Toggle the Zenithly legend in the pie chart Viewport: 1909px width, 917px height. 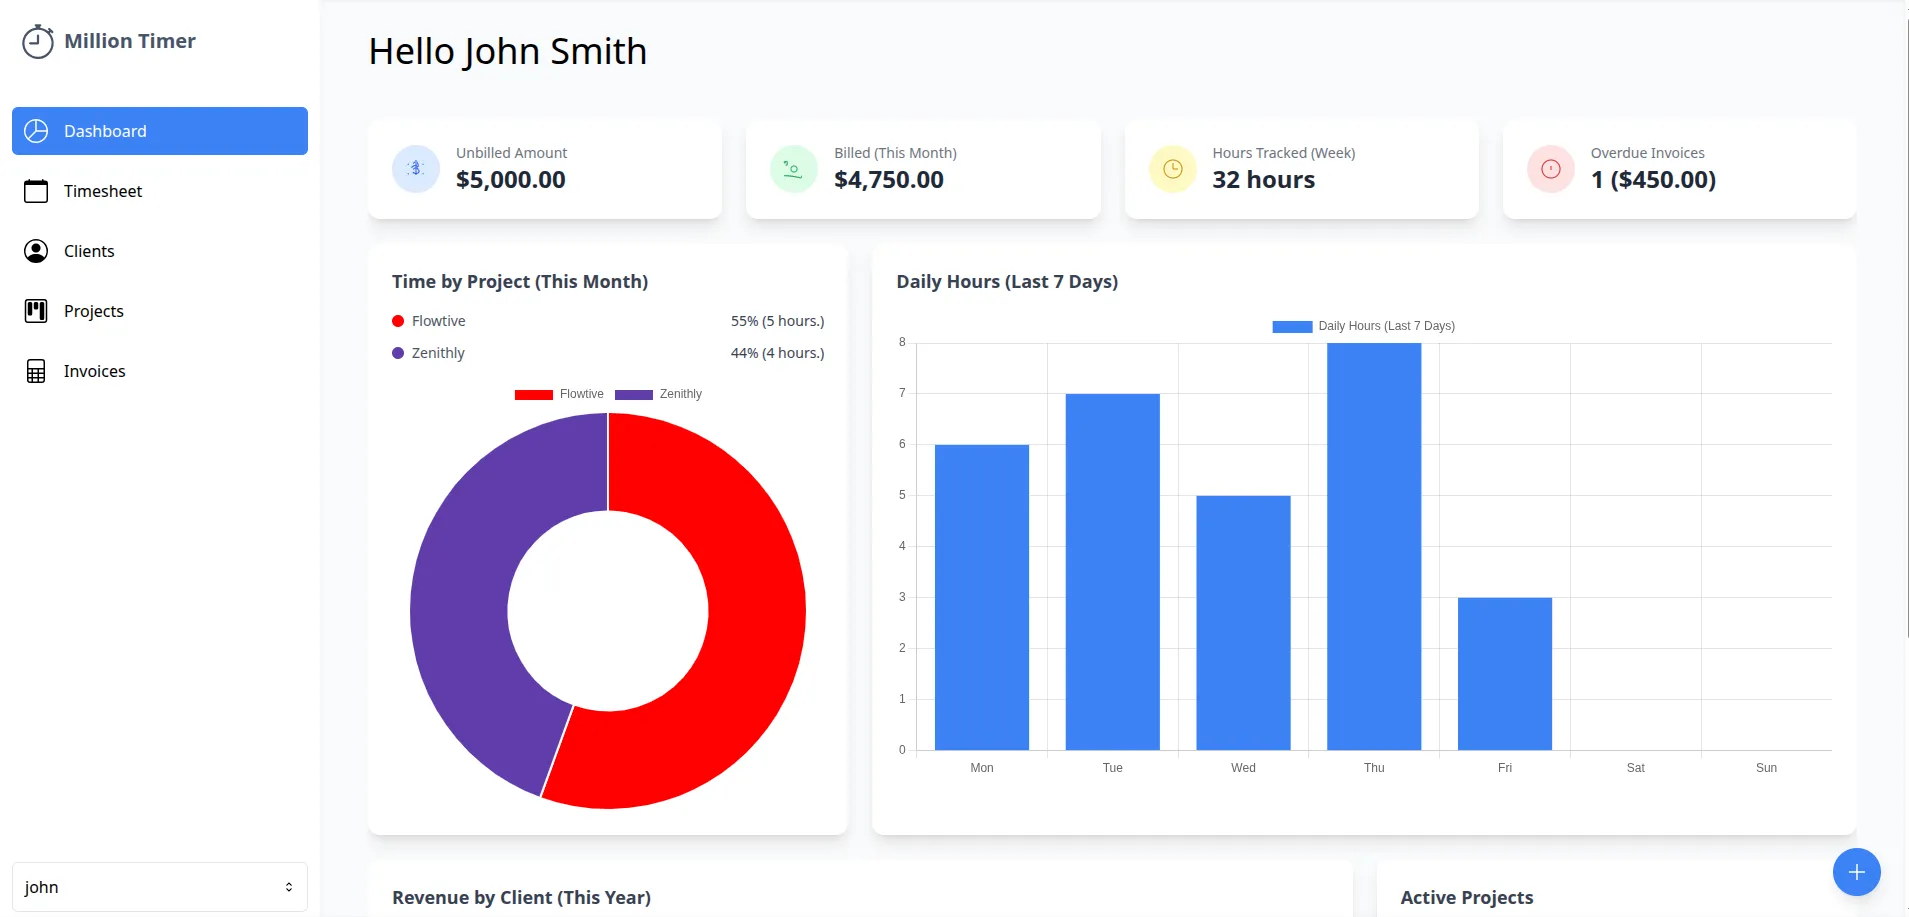(658, 394)
